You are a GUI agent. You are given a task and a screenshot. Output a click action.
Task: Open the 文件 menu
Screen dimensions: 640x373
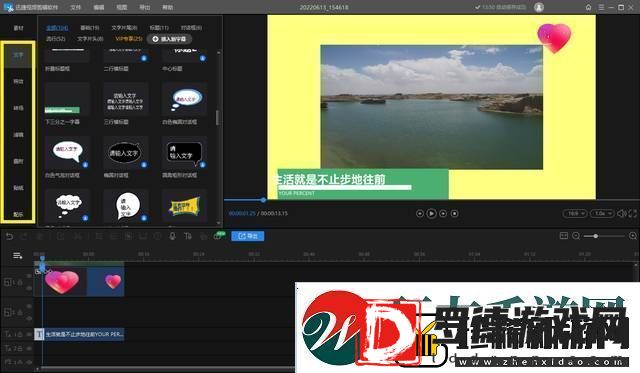coord(75,7)
